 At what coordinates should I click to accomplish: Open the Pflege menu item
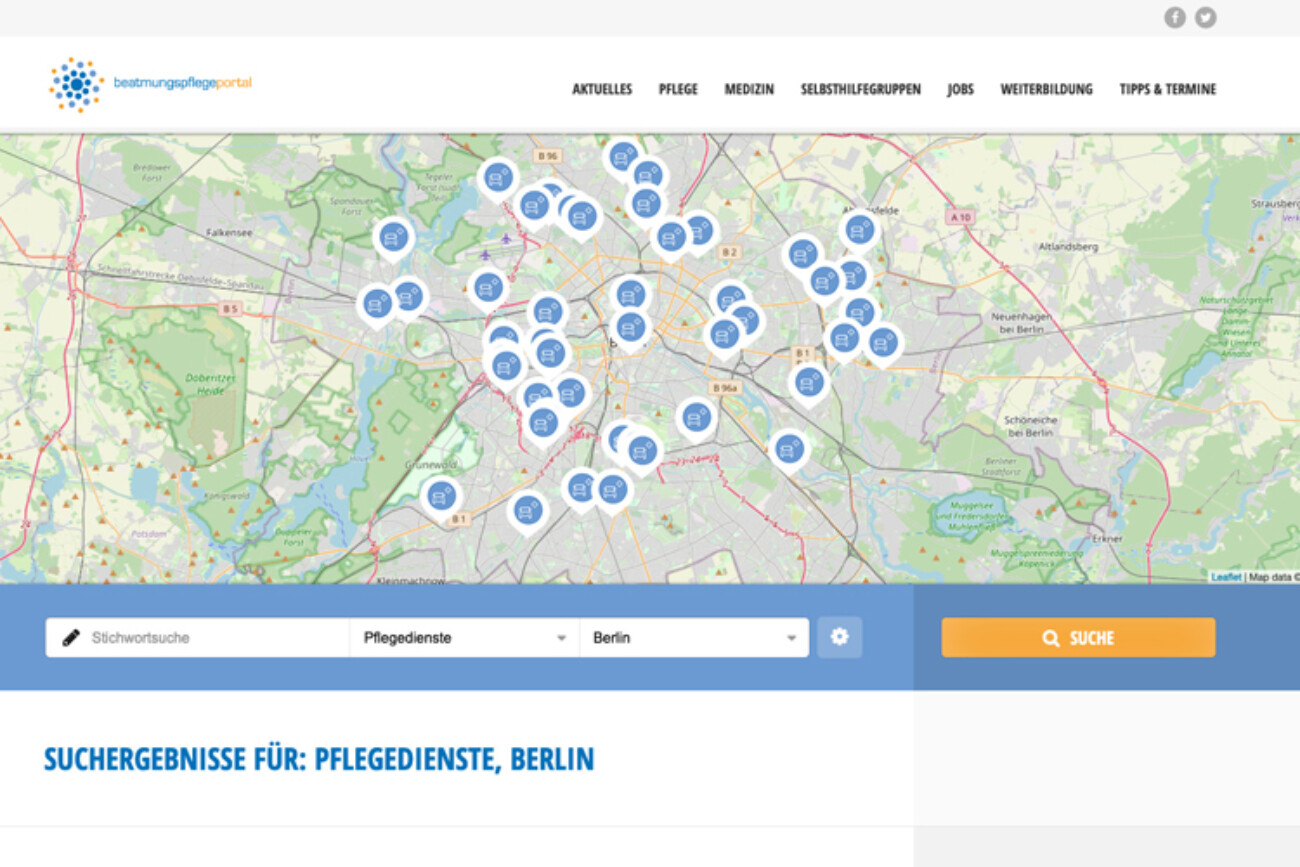[x=678, y=89]
